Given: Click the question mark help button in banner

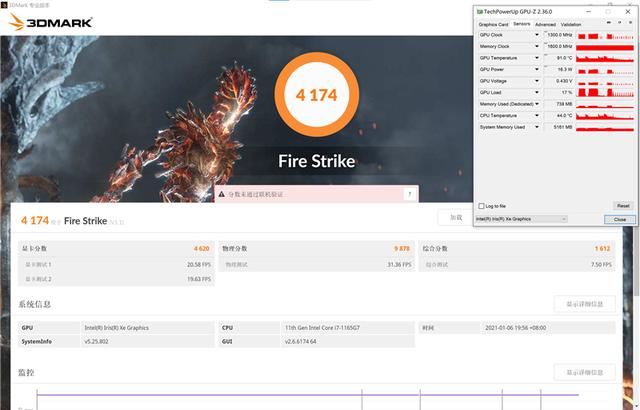Looking at the screenshot, I should (409, 194).
